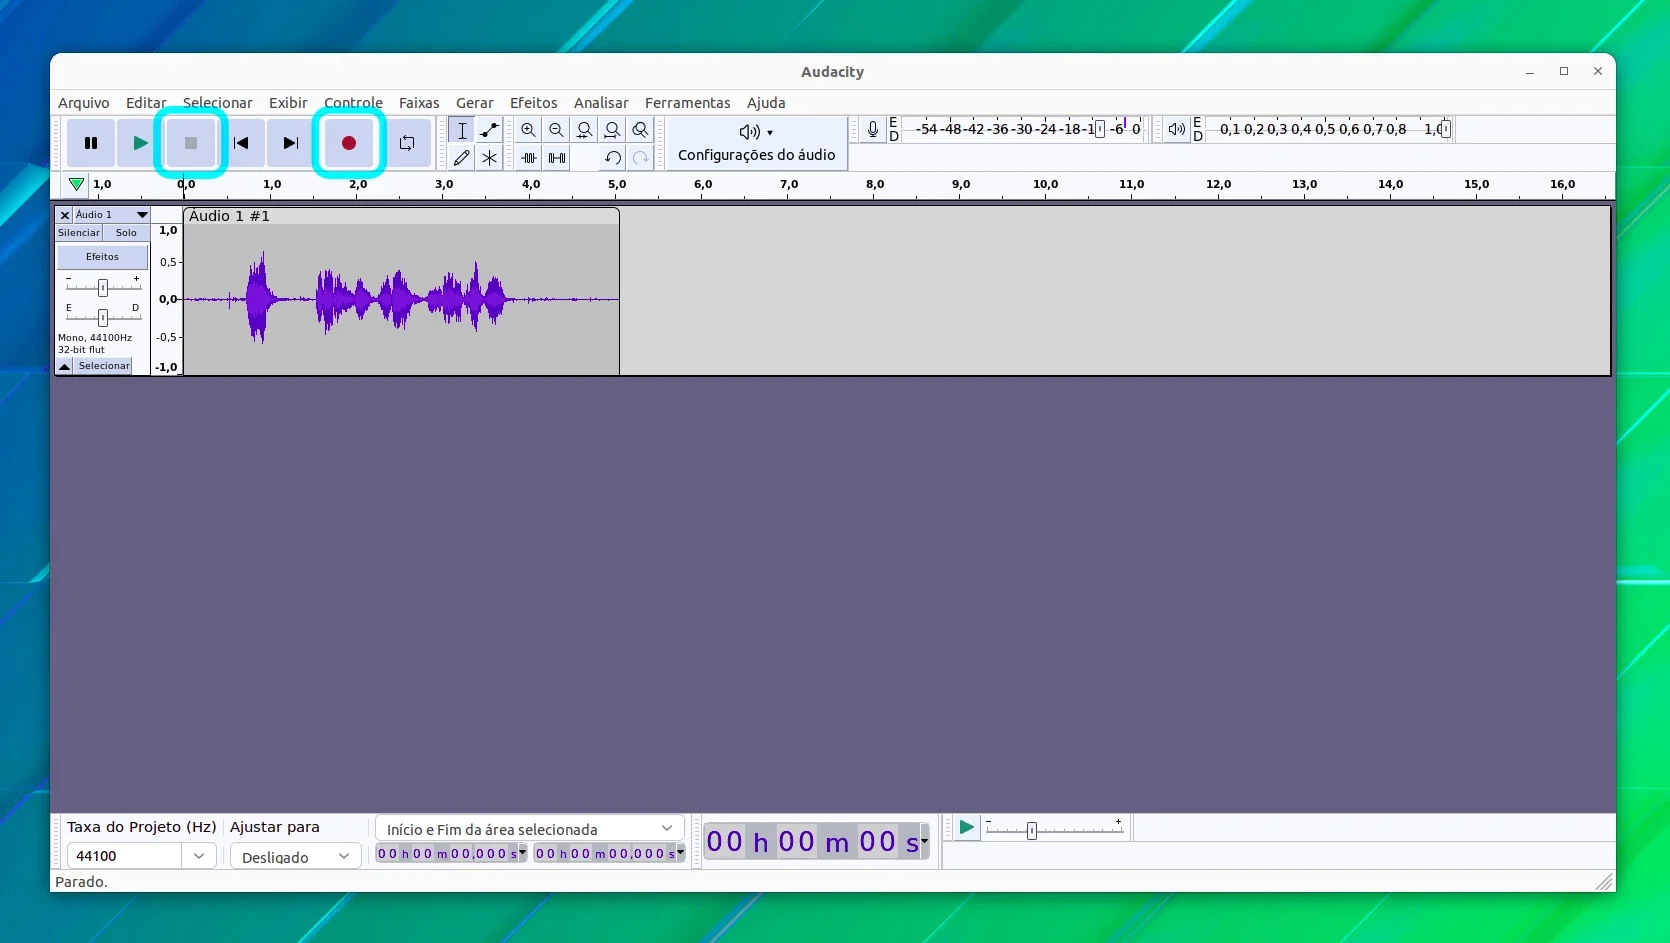Click Play-at-Speed green button

pos(966,828)
